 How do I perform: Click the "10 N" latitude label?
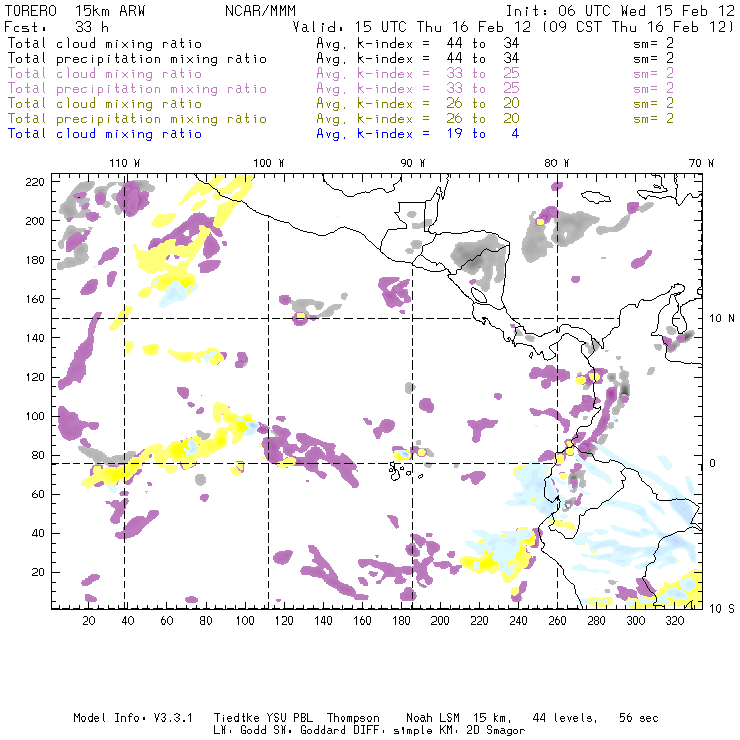[722, 319]
